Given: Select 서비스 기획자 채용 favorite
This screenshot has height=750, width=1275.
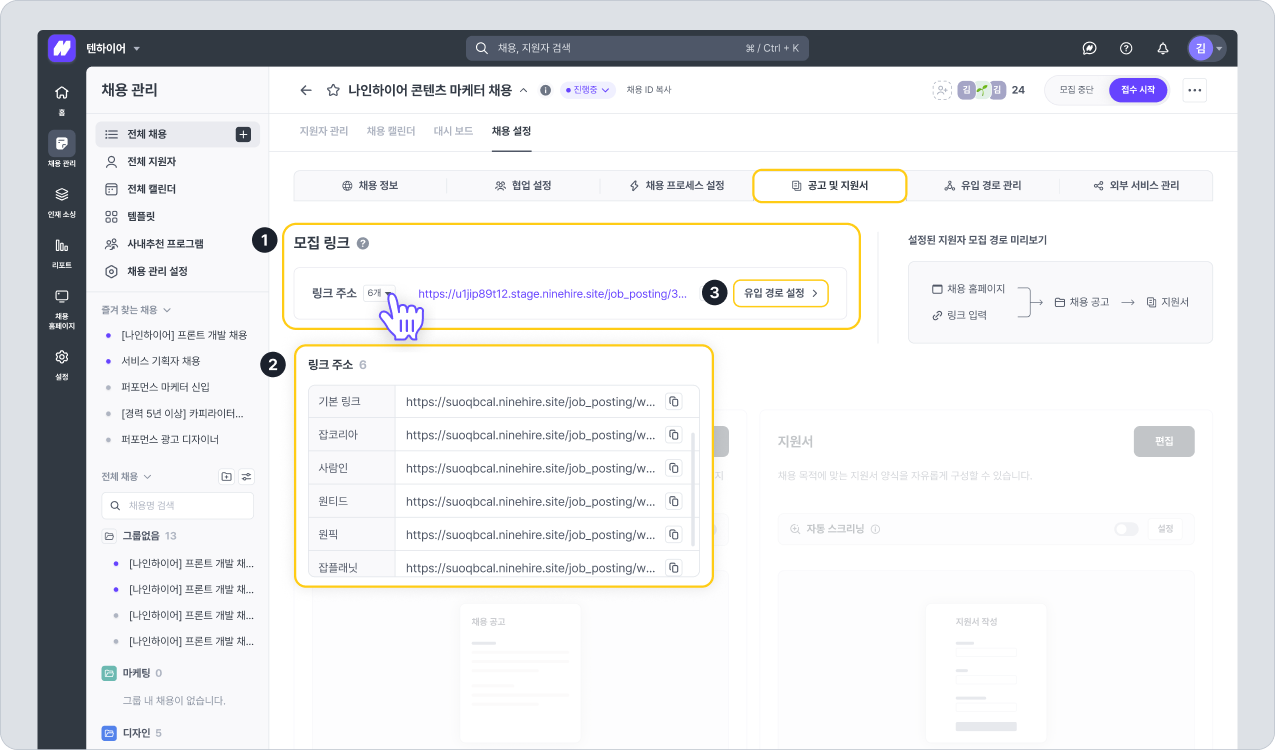Looking at the screenshot, I should pos(160,361).
